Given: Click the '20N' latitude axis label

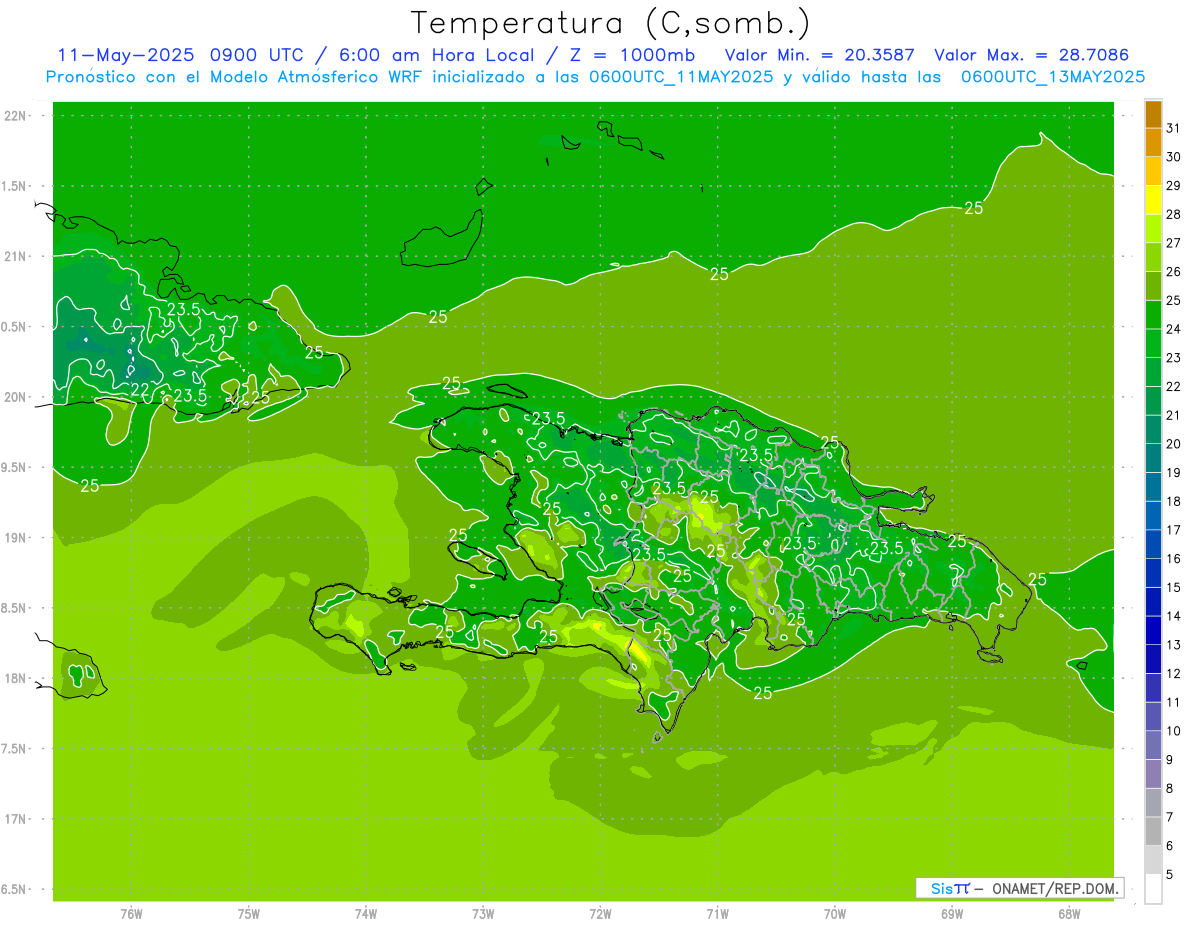Looking at the screenshot, I should 15,397.
